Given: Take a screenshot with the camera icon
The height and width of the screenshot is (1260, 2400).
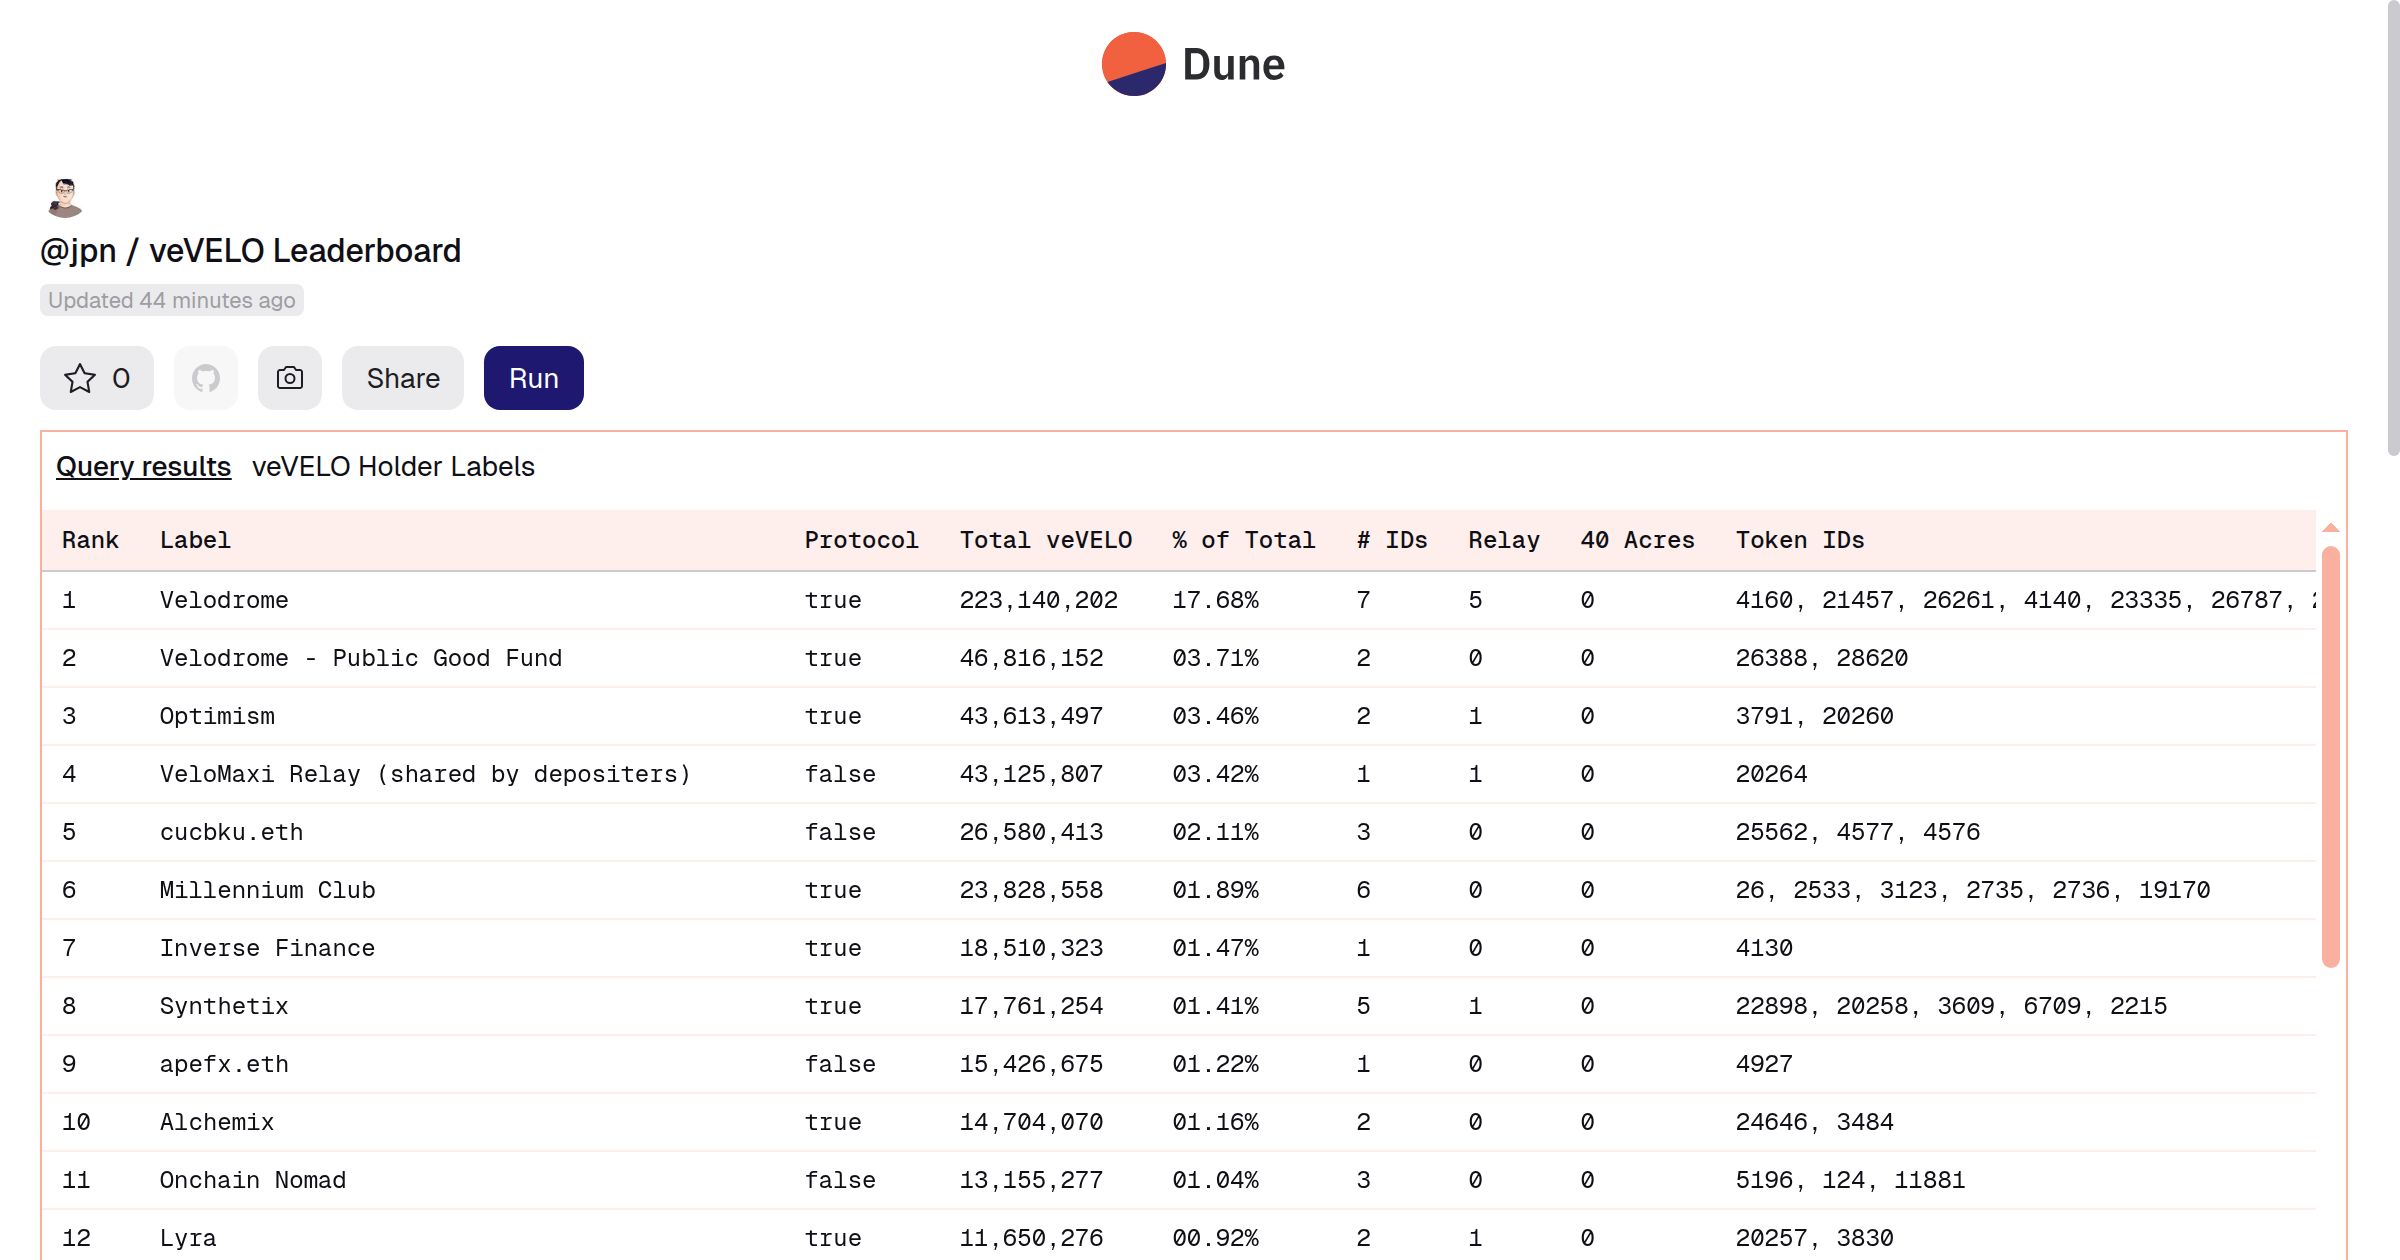Looking at the screenshot, I should point(290,378).
